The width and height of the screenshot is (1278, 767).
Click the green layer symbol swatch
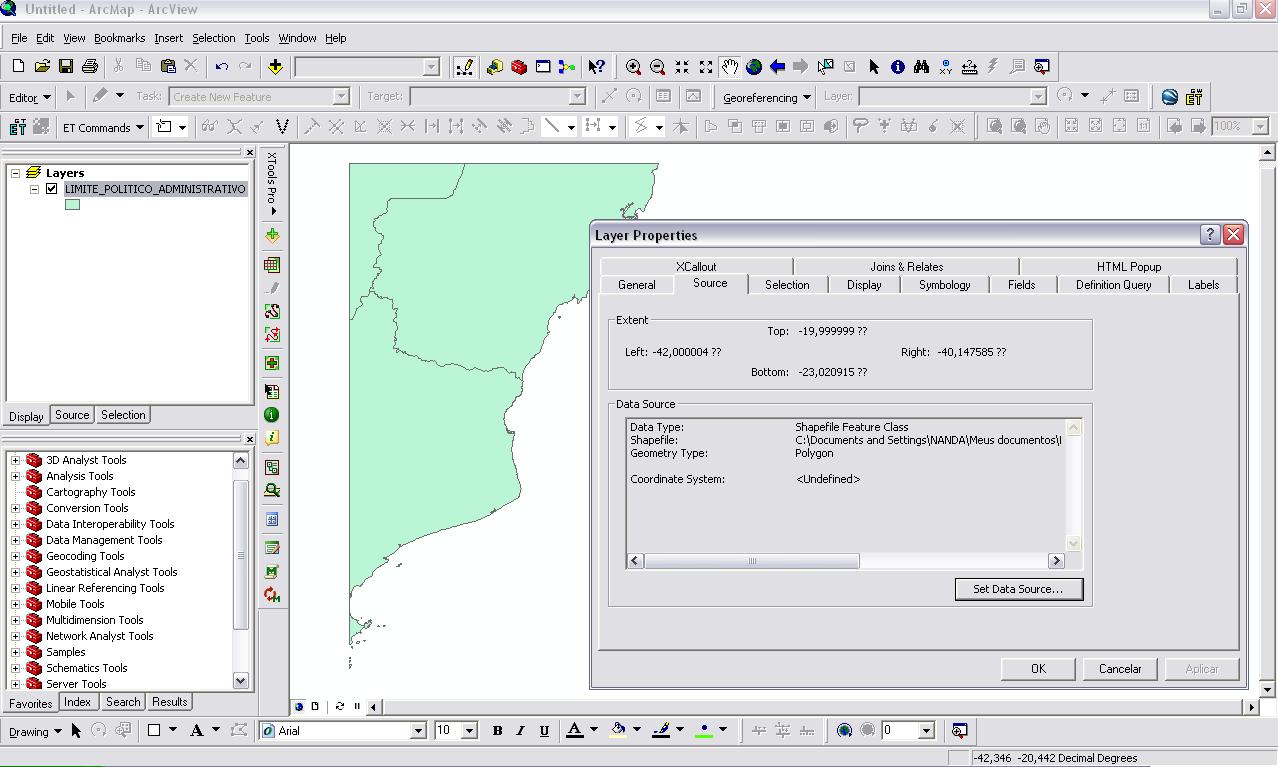[72, 205]
